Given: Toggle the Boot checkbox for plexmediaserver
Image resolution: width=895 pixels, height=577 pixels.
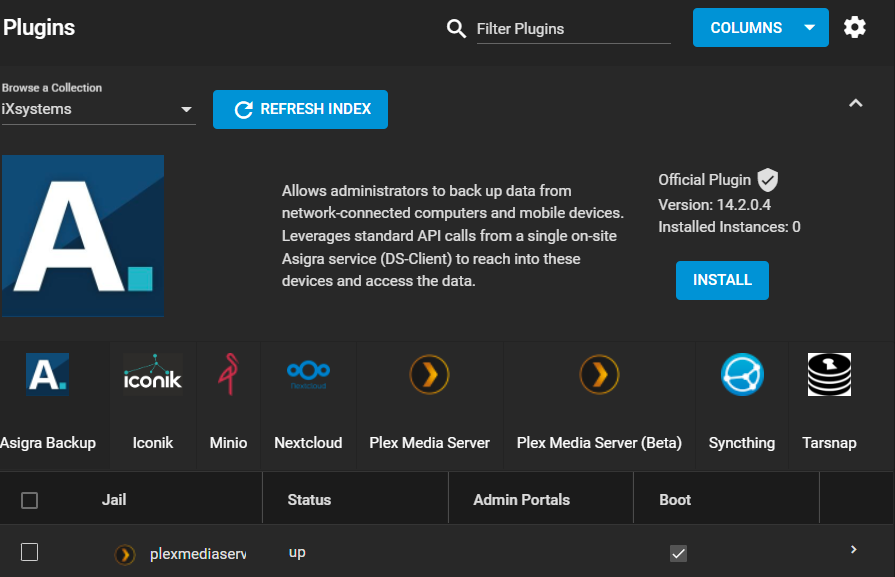Looking at the screenshot, I should (678, 553).
